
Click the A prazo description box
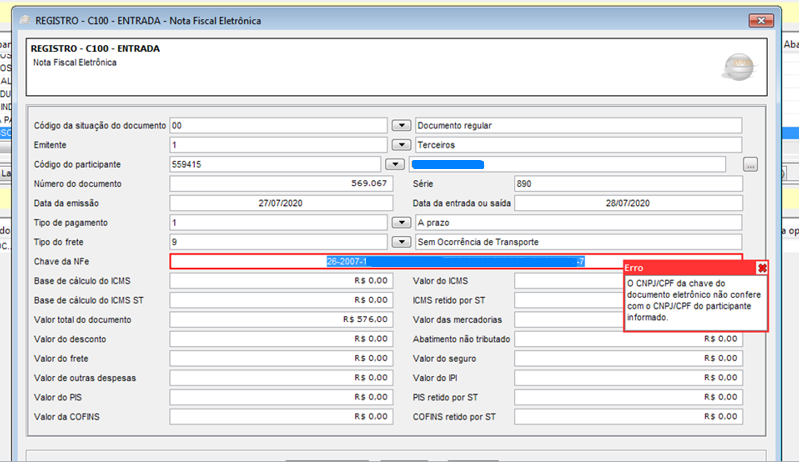click(x=578, y=222)
